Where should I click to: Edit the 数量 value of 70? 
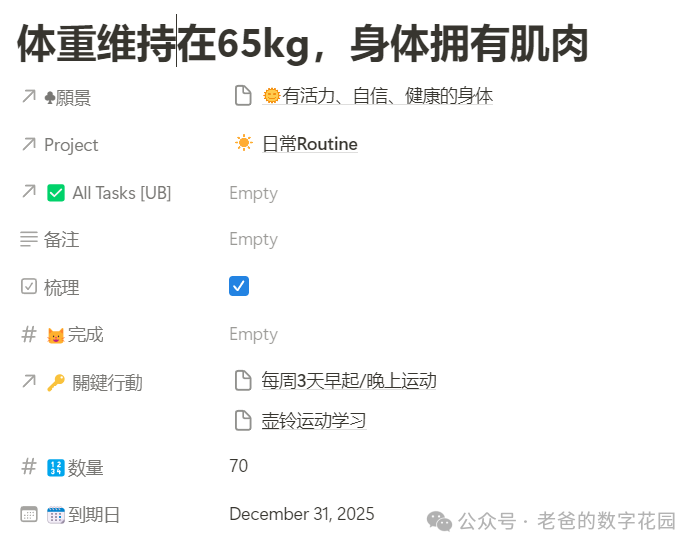tap(239, 466)
